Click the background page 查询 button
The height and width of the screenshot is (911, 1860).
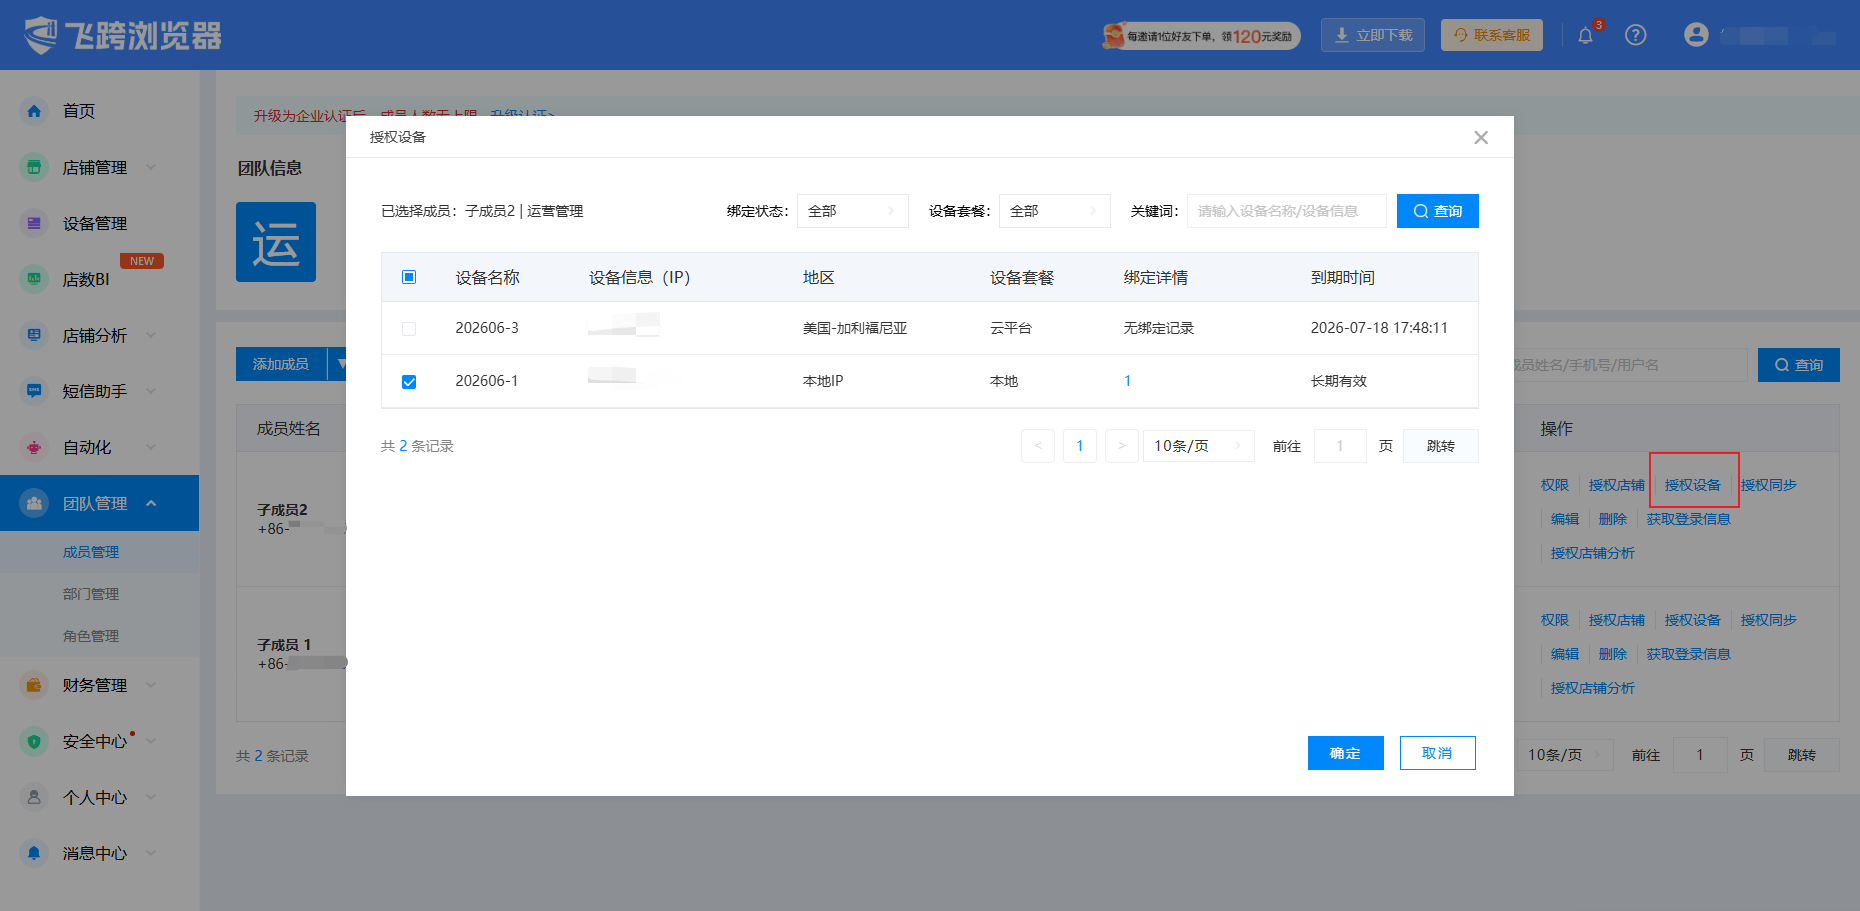[x=1798, y=365]
